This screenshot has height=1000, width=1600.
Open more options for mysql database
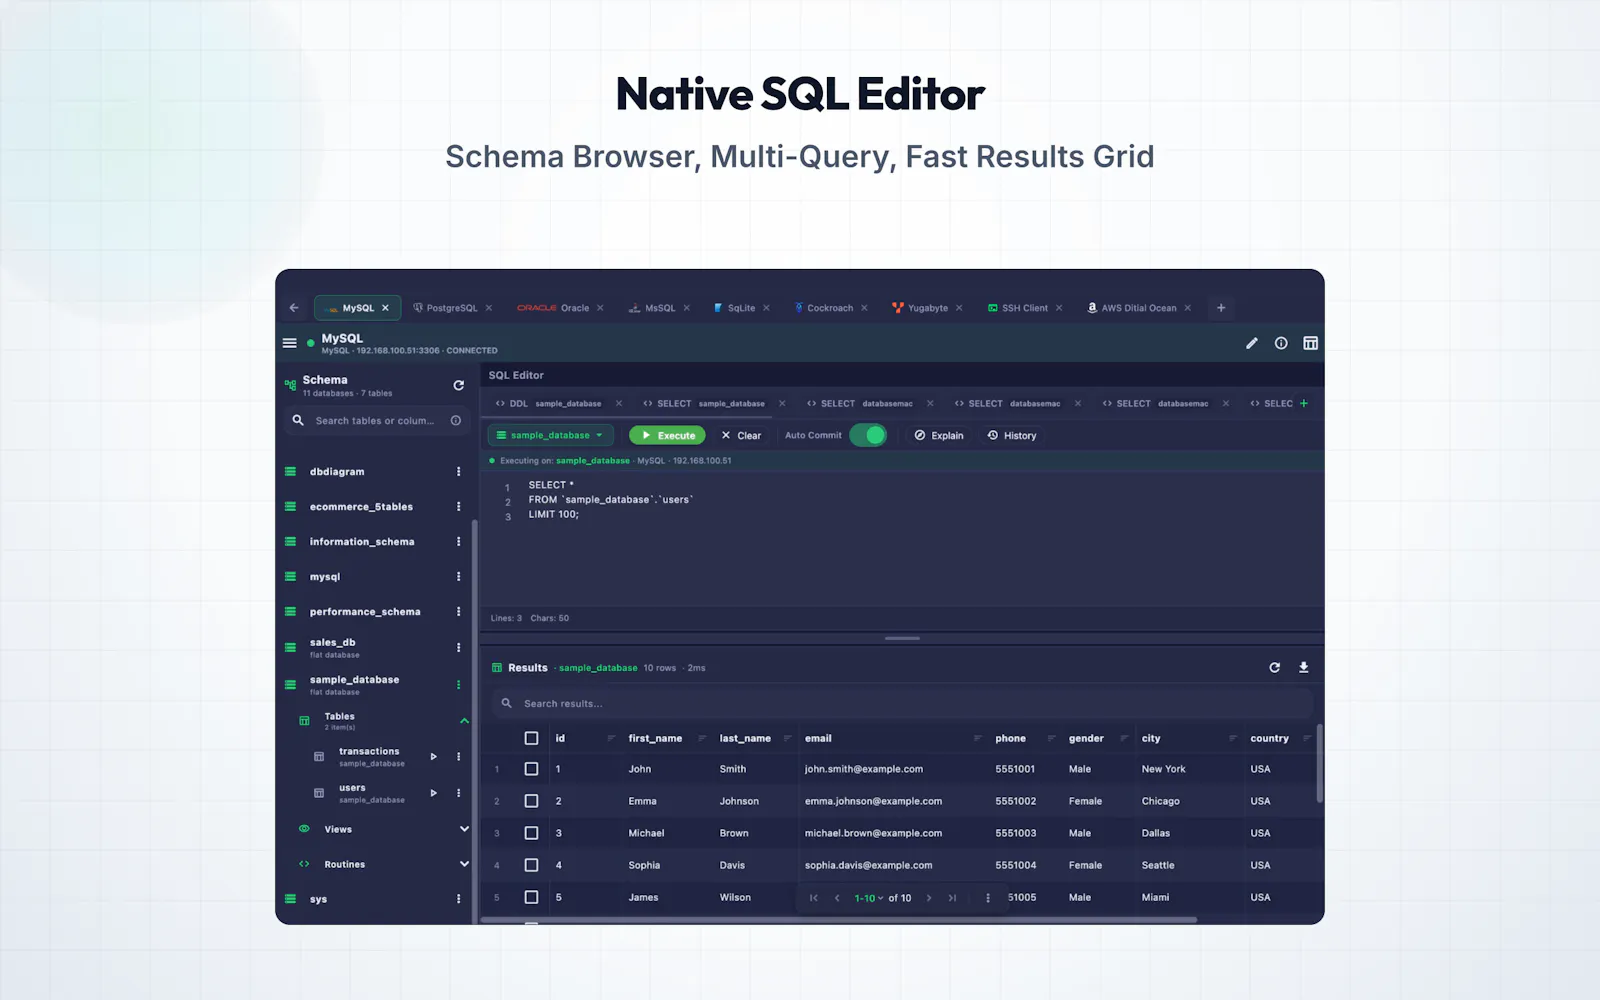(459, 577)
